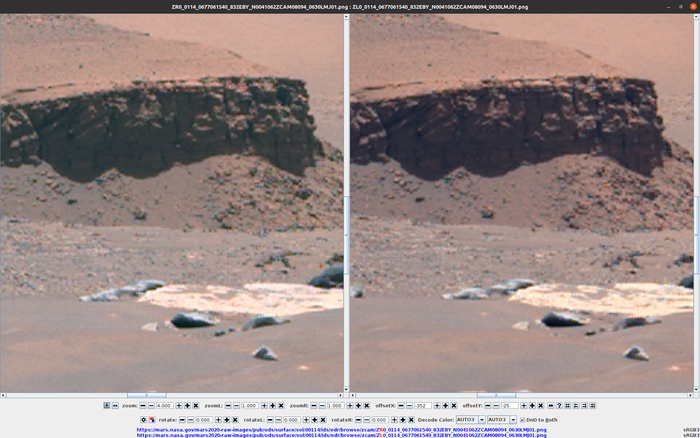The image size is (700, 438).
Task: Open the ZL0 image URL link
Action: coord(342,435)
